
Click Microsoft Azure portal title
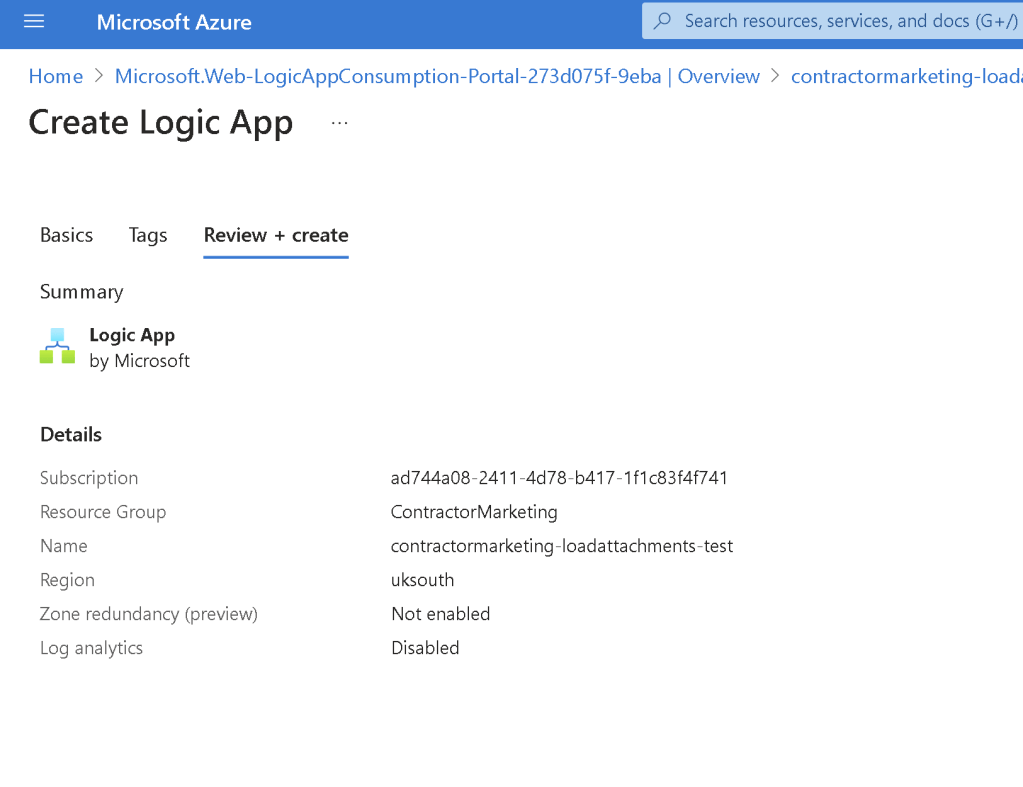174,22
